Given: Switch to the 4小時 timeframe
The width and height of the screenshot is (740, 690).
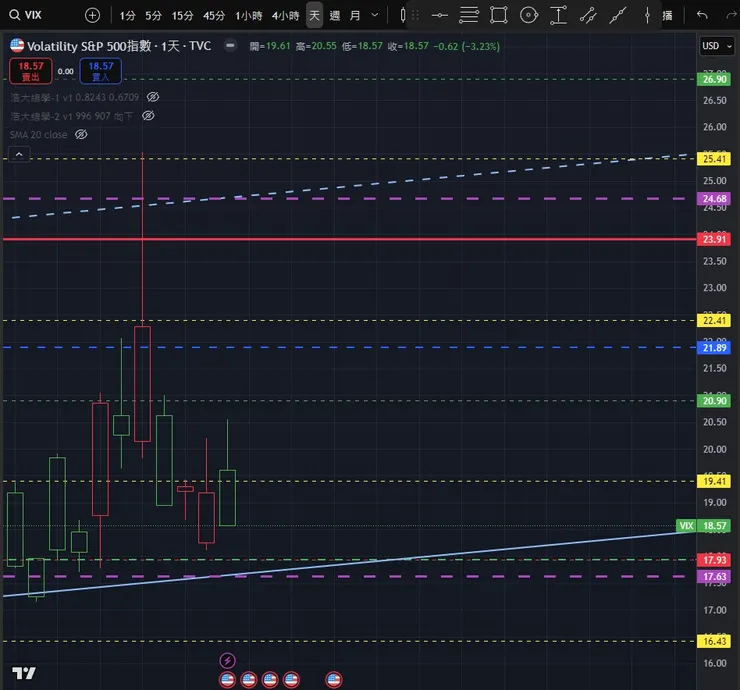Looking at the screenshot, I should pyautogui.click(x=286, y=16).
